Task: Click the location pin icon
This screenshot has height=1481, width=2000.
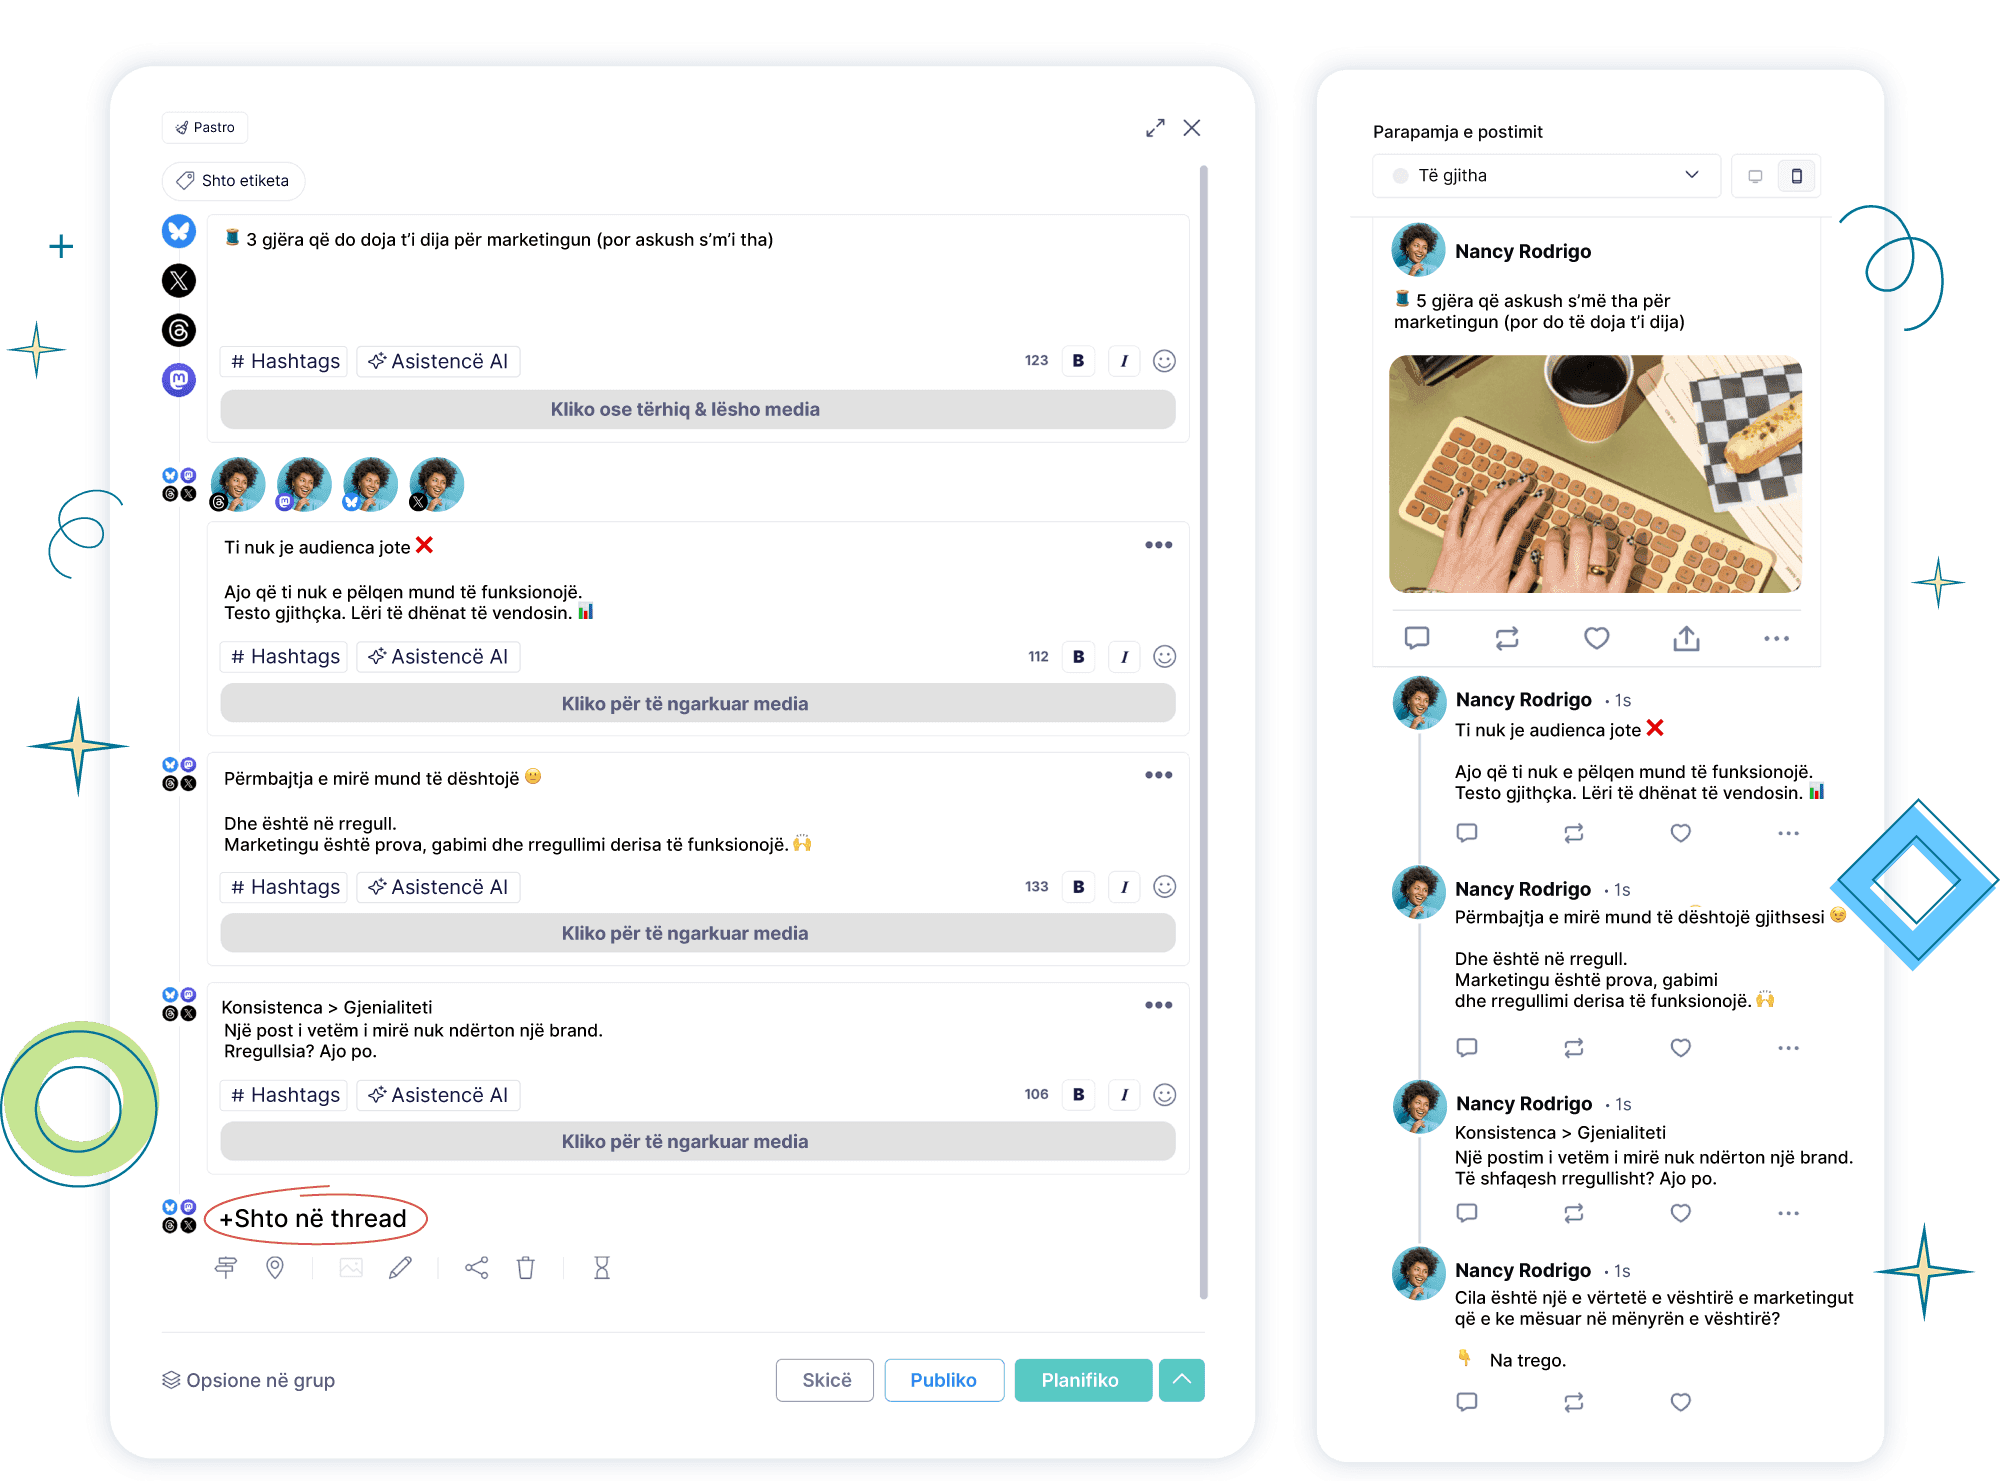Action: [275, 1268]
